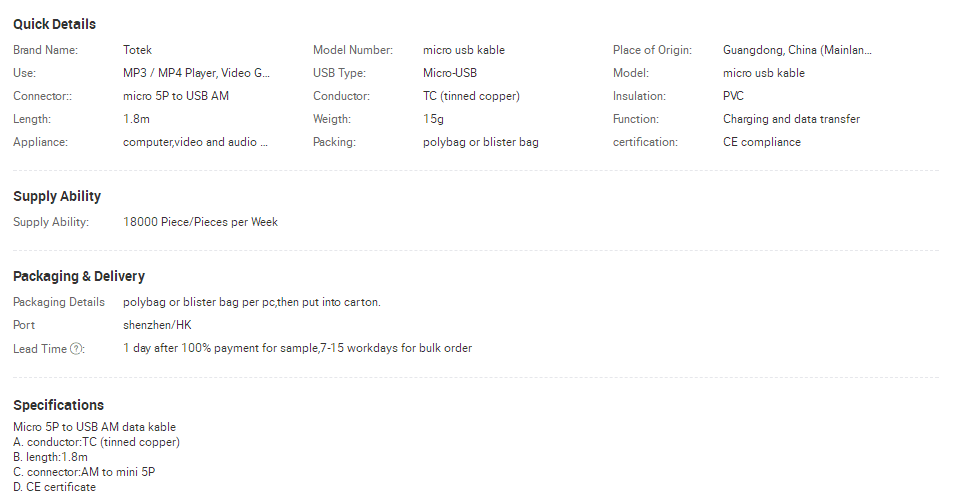The width and height of the screenshot is (955, 503).
Task: Click the Totek brand name value
Action: (137, 50)
